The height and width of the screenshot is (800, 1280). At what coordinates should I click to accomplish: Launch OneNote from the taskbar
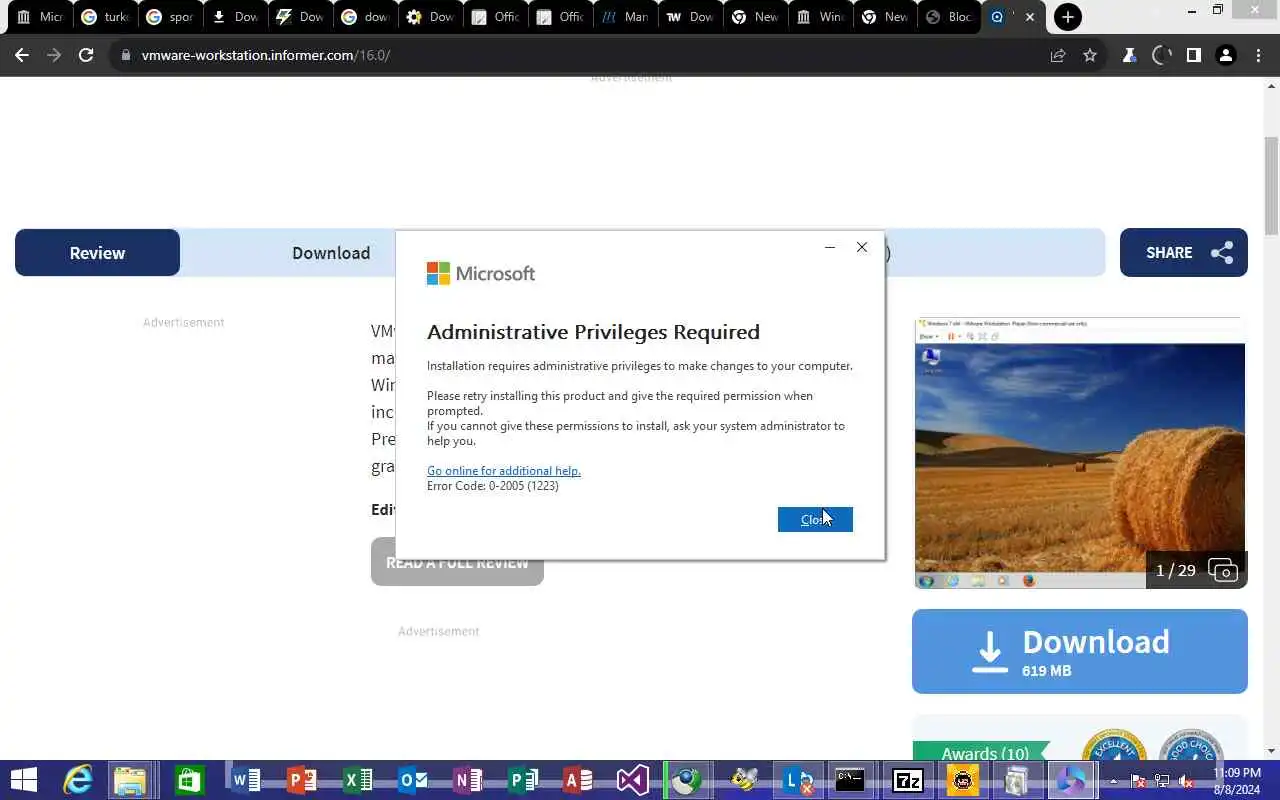[x=467, y=780]
